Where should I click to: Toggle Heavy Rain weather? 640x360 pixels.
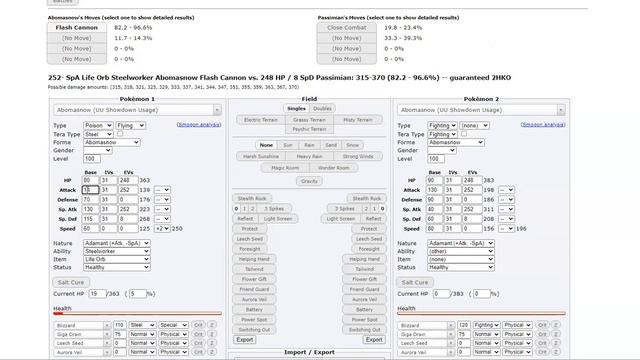(x=309, y=156)
